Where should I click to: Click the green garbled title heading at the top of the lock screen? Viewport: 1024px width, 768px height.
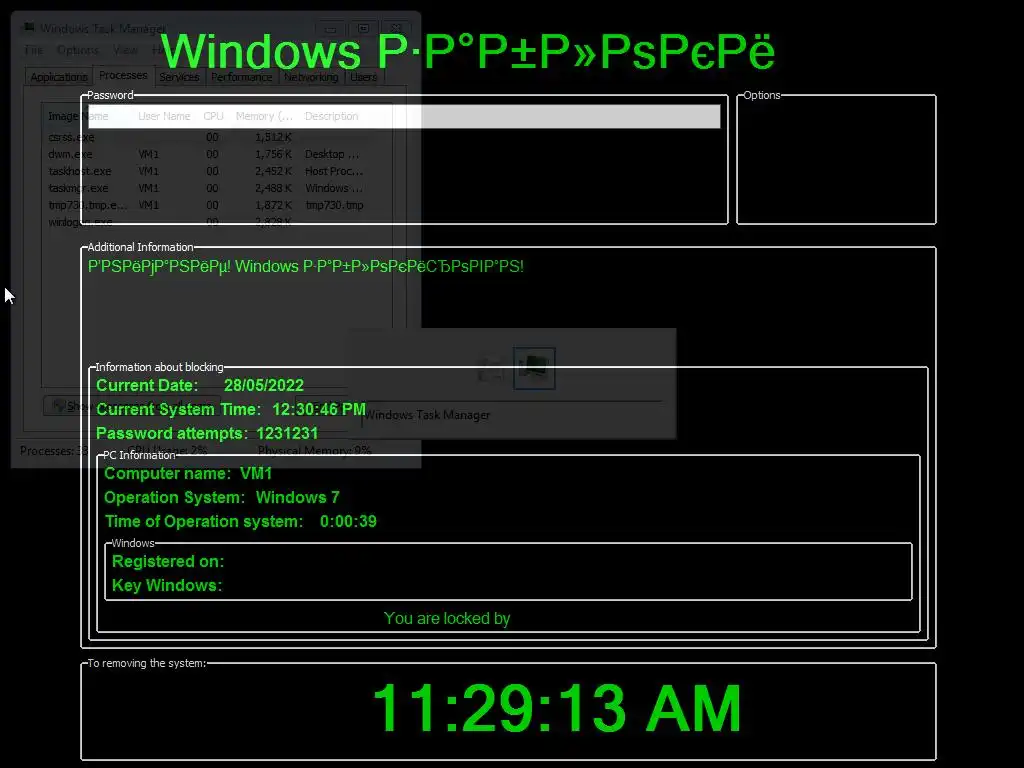click(x=468, y=51)
